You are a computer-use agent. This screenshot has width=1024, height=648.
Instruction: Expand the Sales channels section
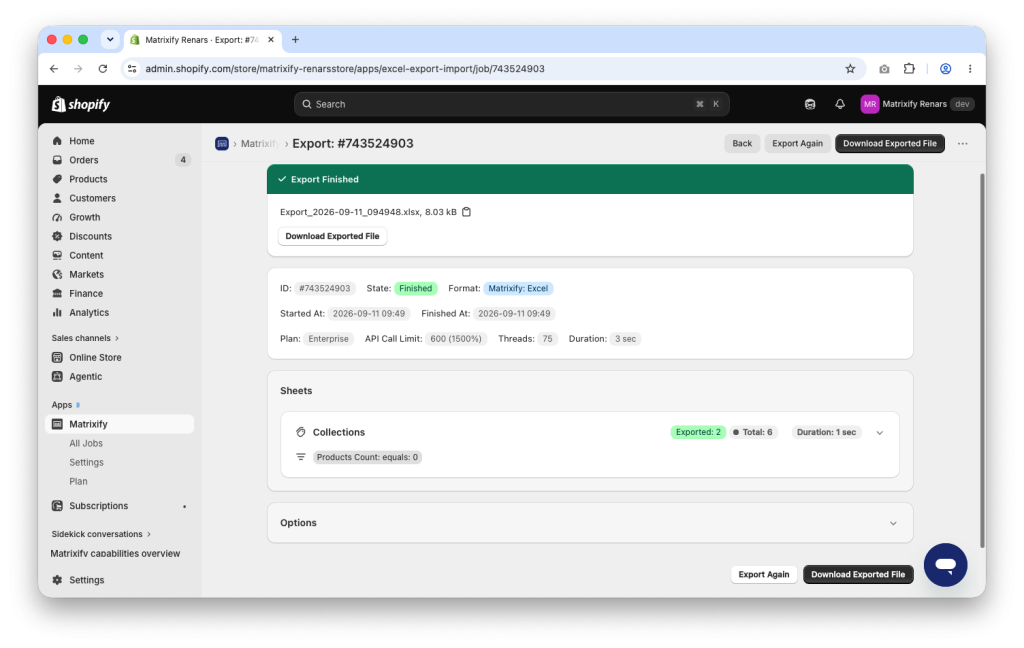pos(86,338)
